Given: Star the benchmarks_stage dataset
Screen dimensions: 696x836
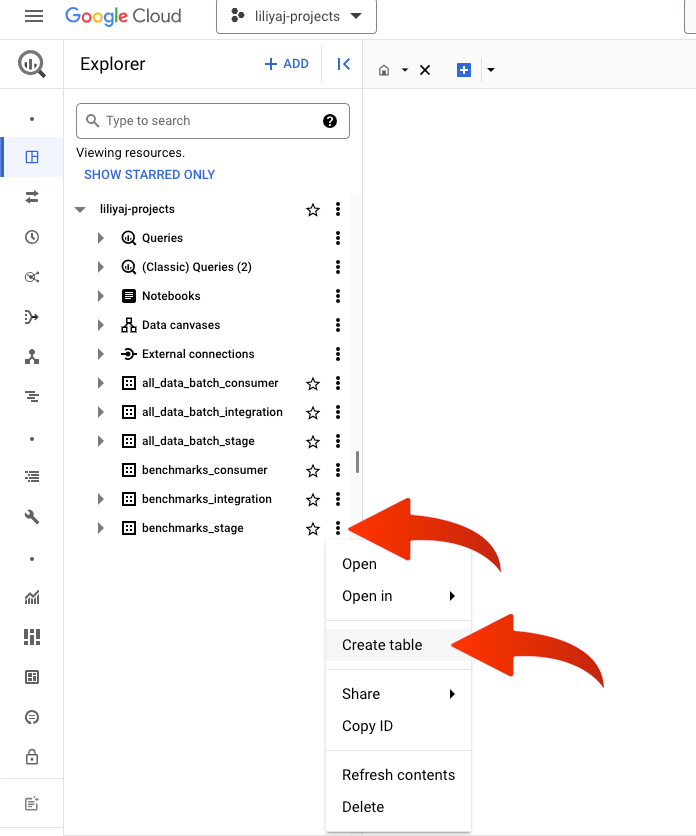Looking at the screenshot, I should (x=313, y=528).
